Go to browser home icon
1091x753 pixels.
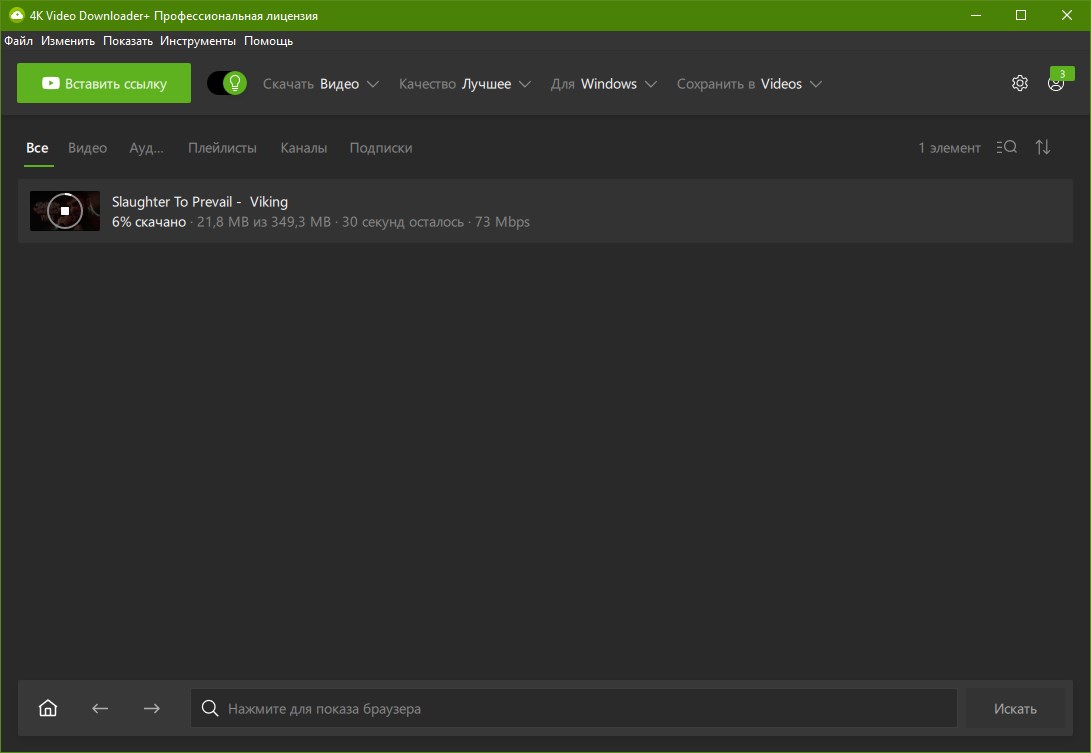point(48,708)
